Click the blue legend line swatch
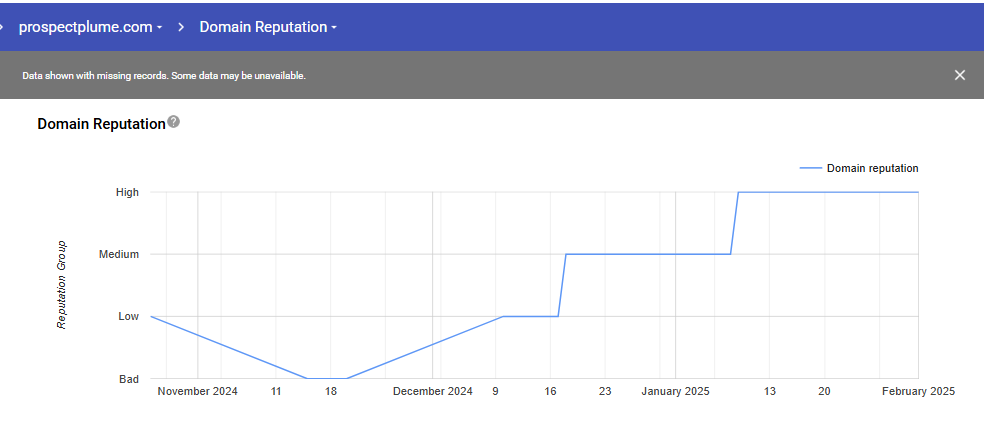This screenshot has height=422, width=984. tap(810, 168)
